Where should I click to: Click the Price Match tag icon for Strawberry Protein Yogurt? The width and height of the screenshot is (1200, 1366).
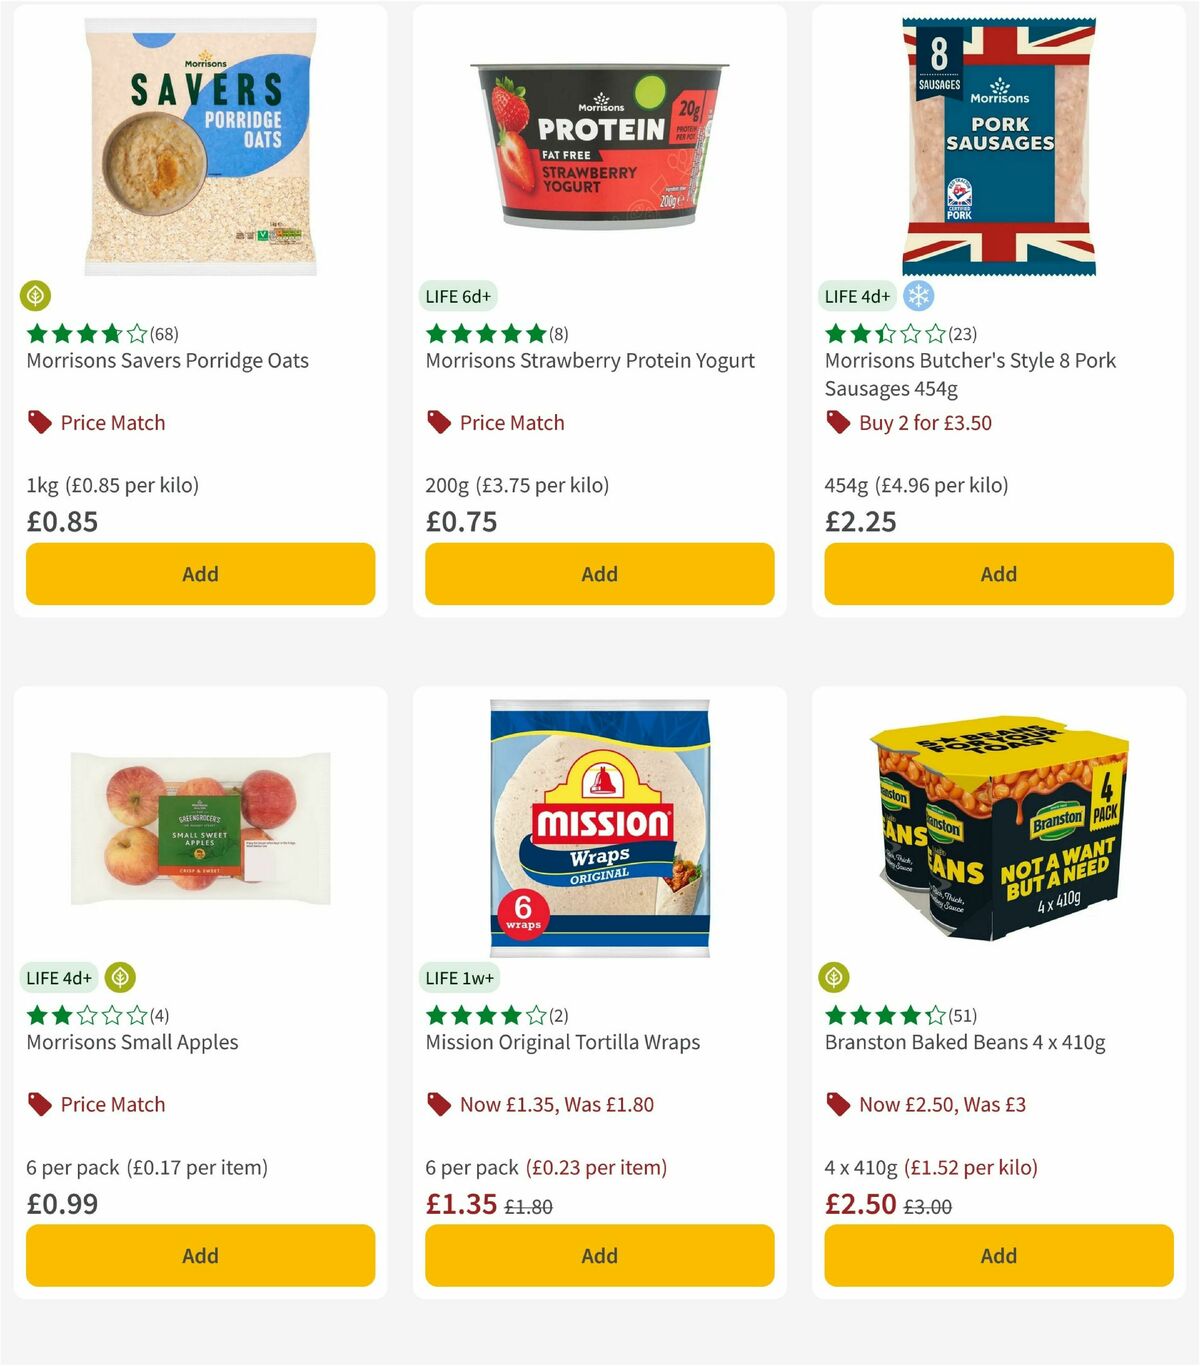pos(439,421)
